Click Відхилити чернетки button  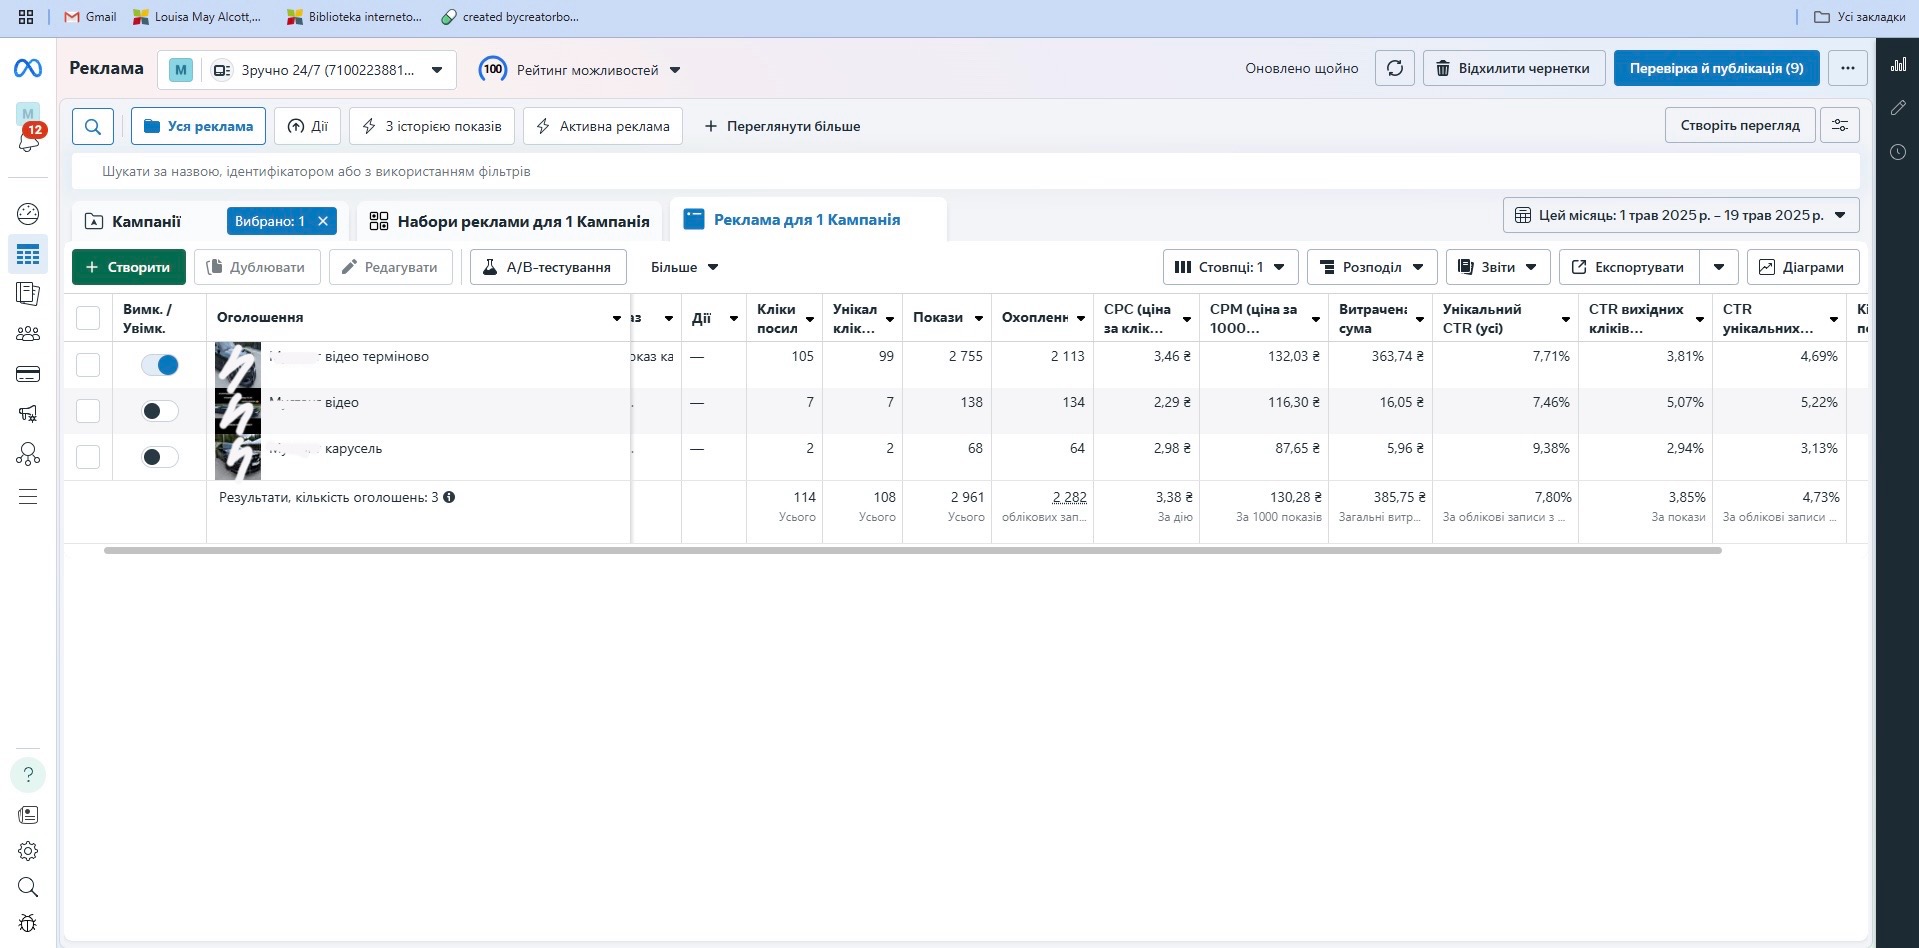[x=1514, y=68]
